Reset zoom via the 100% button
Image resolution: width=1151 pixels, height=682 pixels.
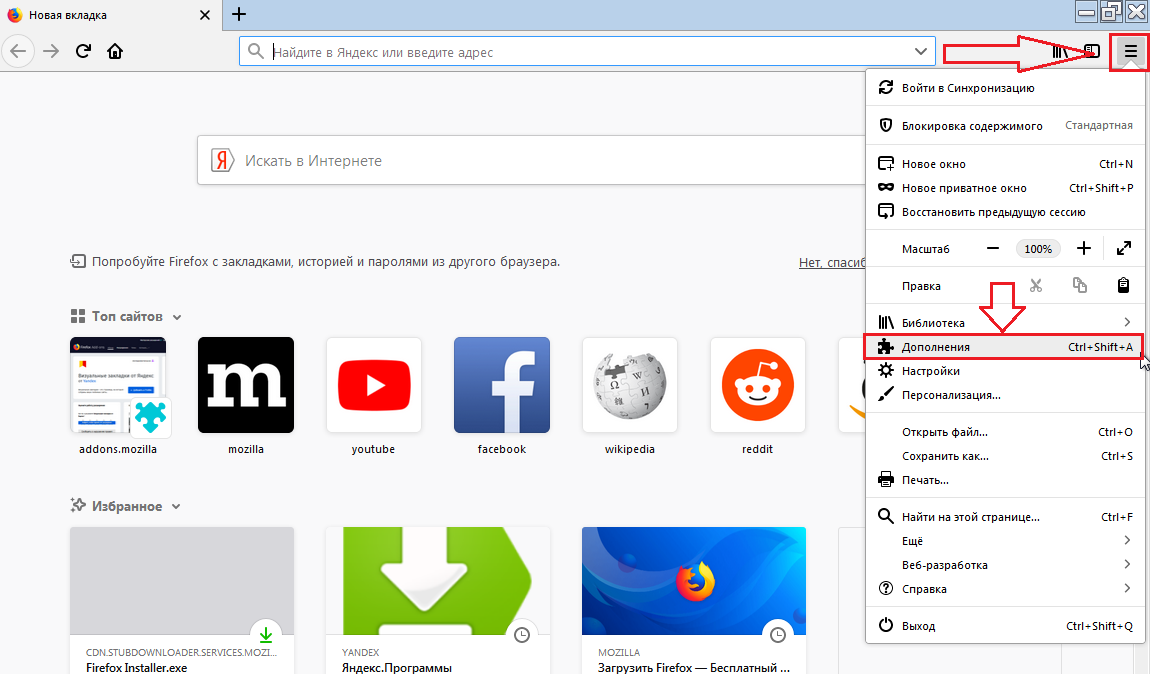click(x=1038, y=248)
